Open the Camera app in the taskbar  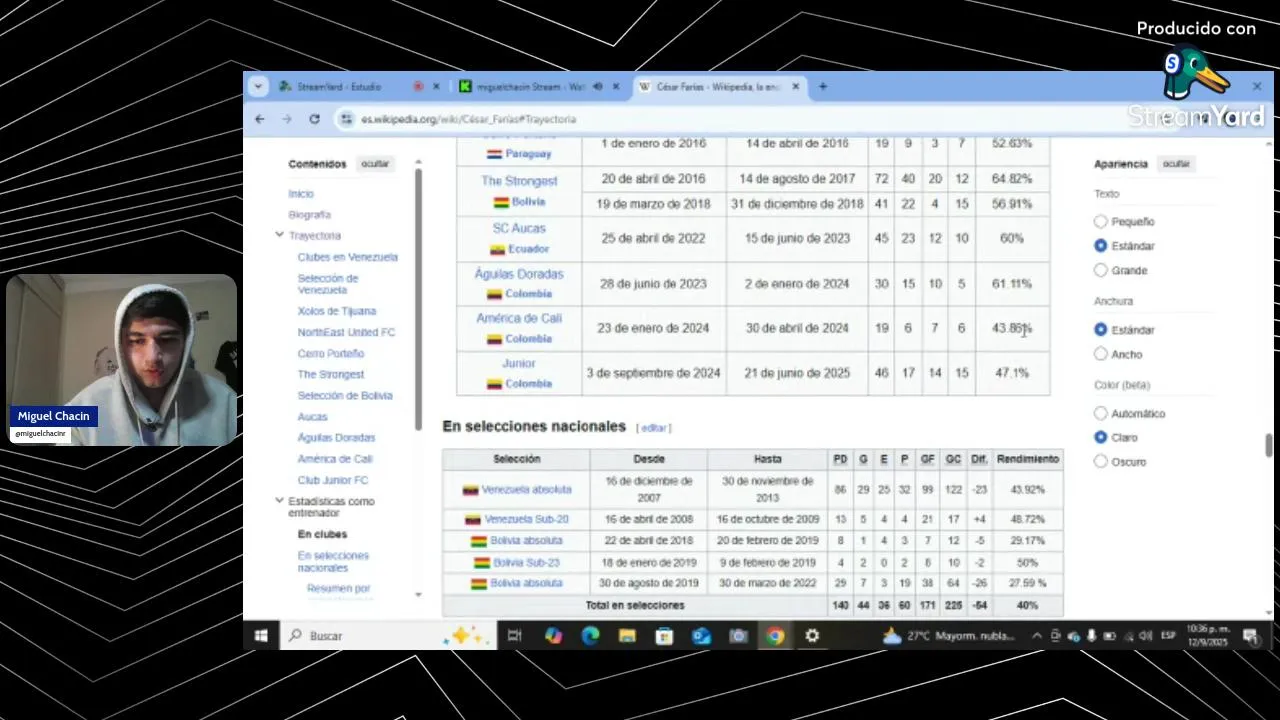click(738, 636)
